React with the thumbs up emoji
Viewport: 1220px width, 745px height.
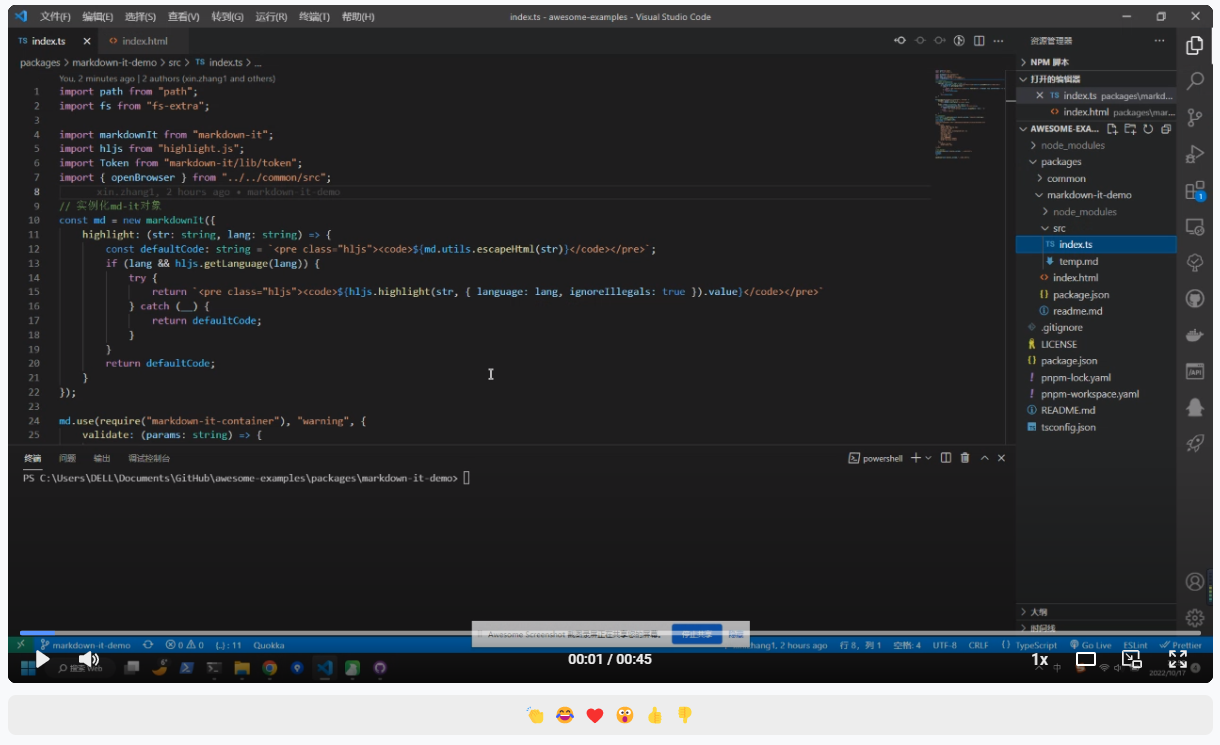[x=655, y=715]
